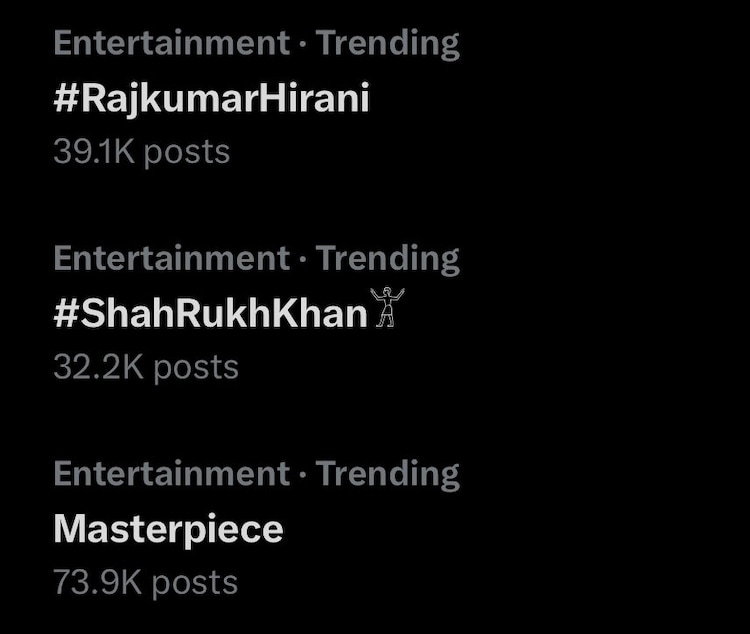Screen dimensions: 750x634
Task: Click the word posts under Masterpiece
Action: [x=195, y=582]
